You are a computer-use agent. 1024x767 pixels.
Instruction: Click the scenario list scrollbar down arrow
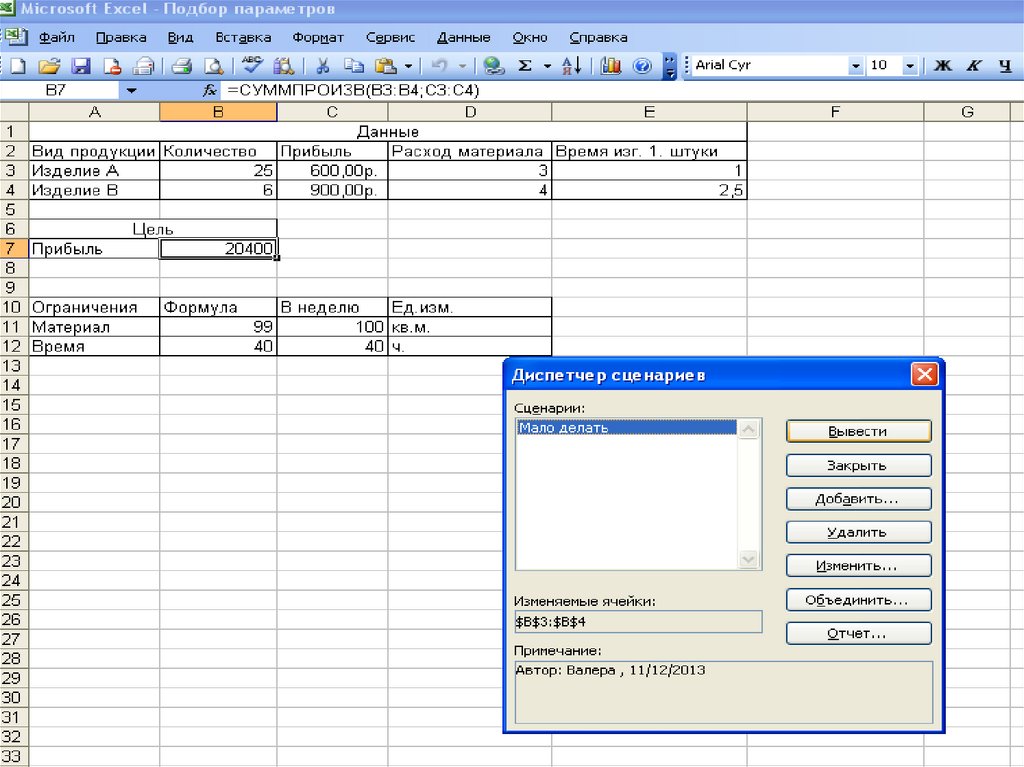point(749,561)
